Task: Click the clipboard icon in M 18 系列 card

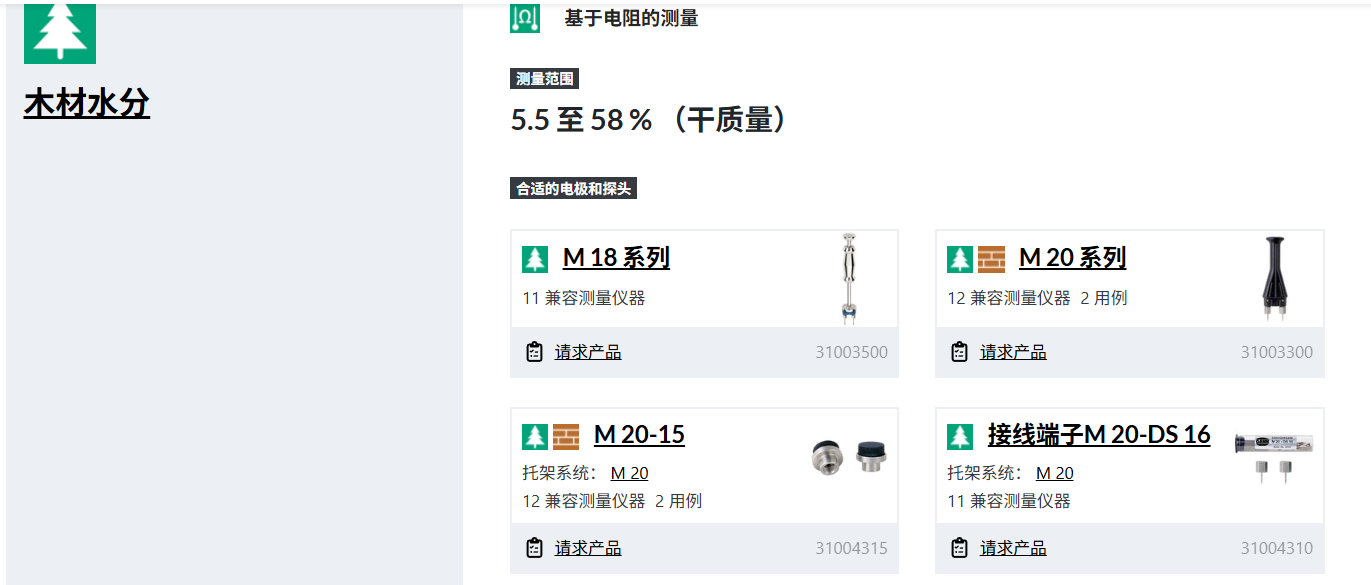Action: coord(534,352)
